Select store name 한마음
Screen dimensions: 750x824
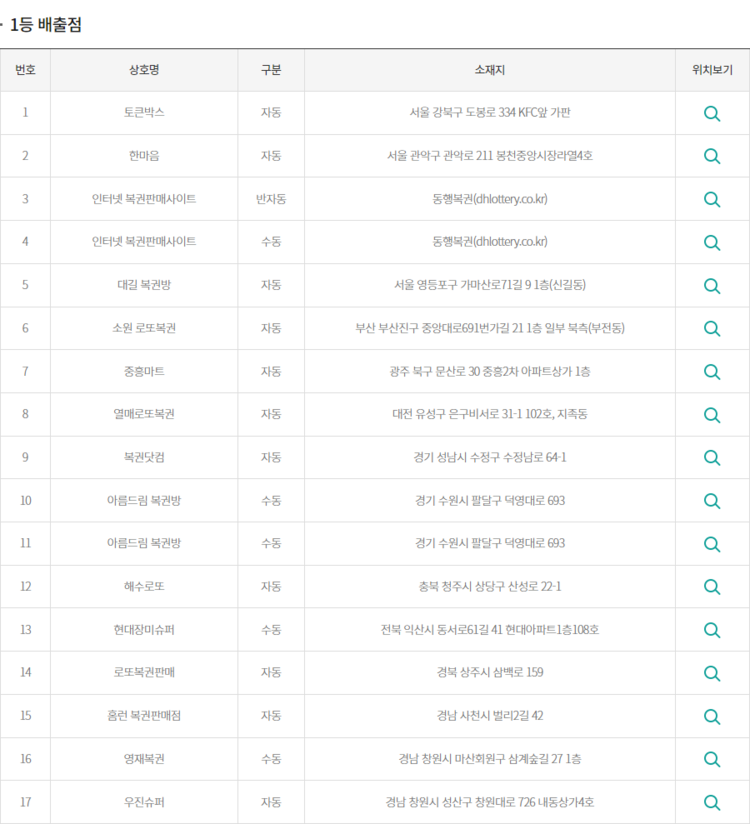coord(144,156)
